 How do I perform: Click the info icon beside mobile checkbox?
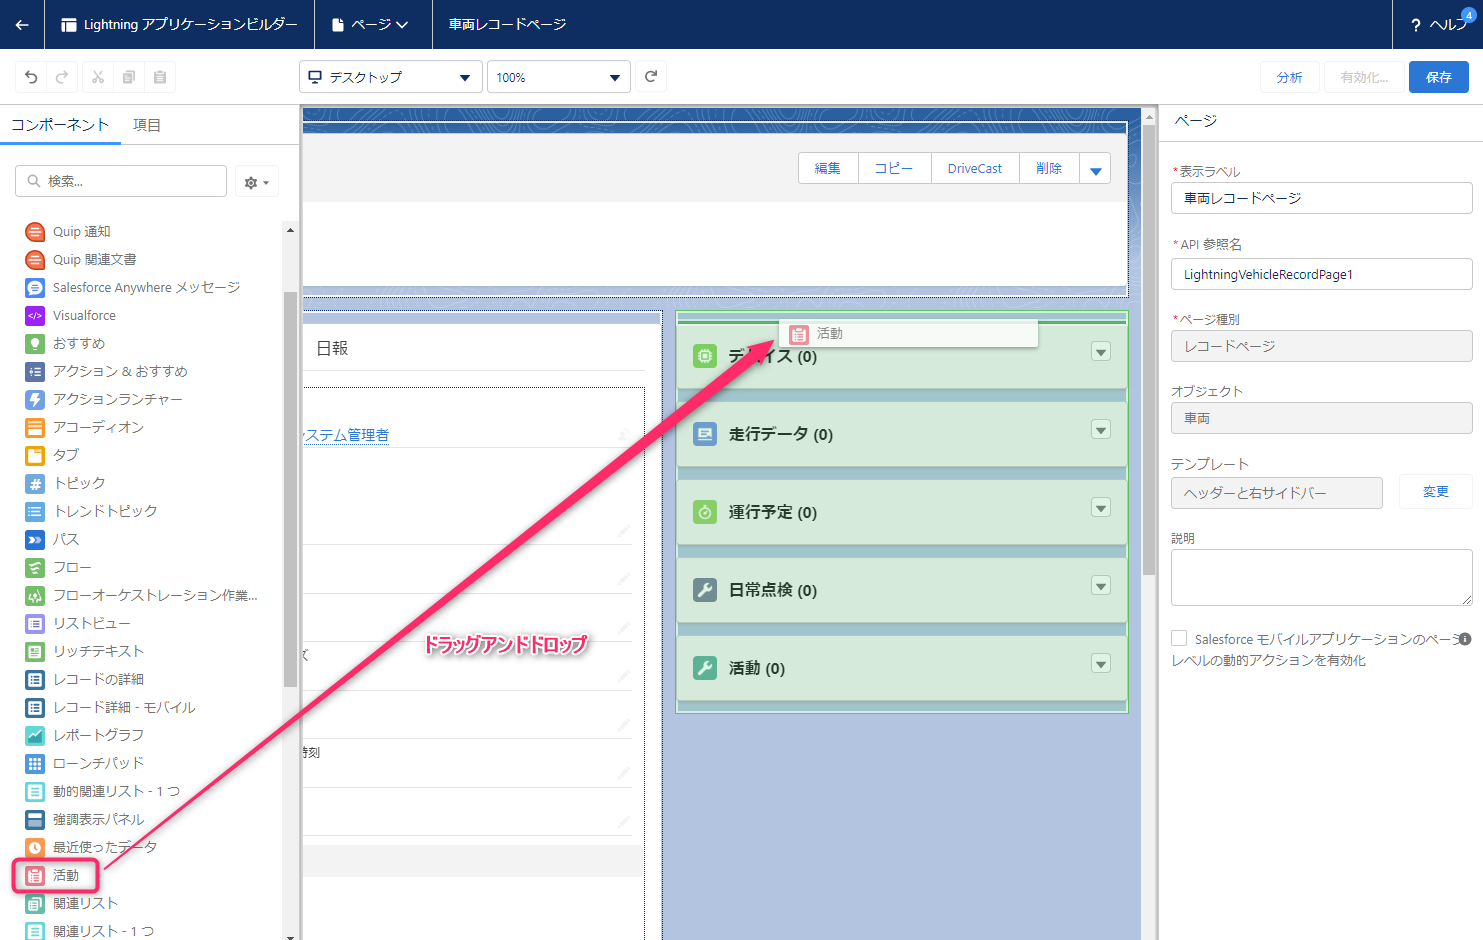(1465, 639)
